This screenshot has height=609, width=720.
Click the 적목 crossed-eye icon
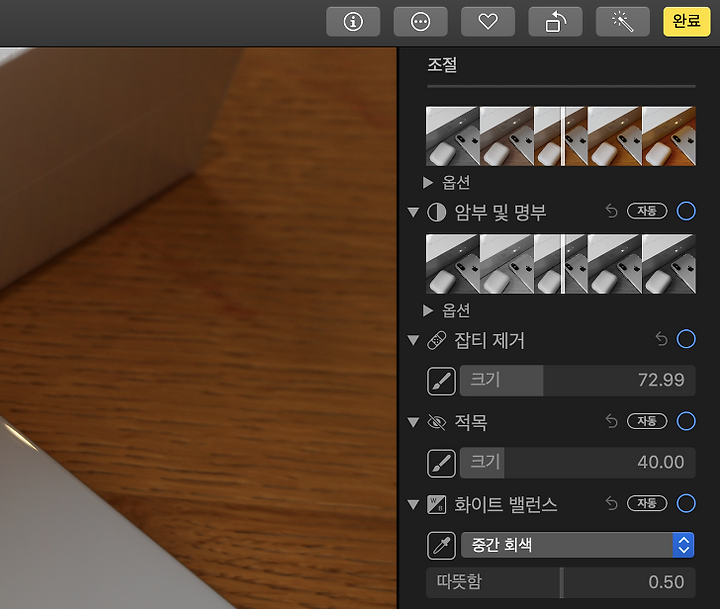pos(436,422)
